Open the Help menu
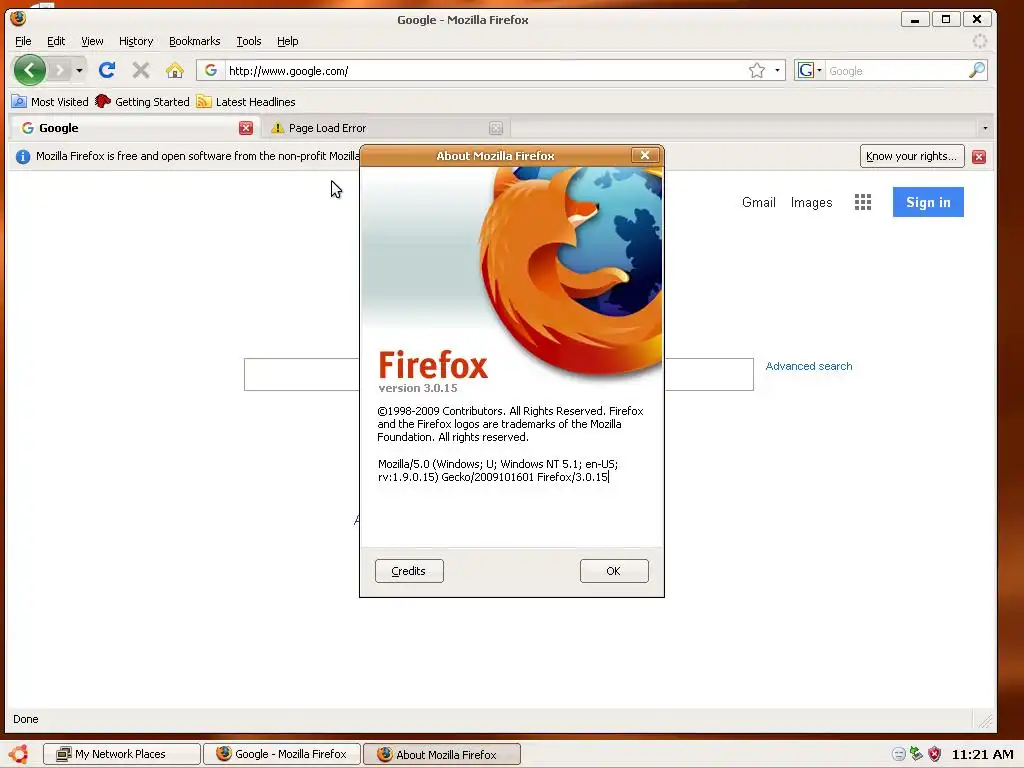 pyautogui.click(x=287, y=41)
